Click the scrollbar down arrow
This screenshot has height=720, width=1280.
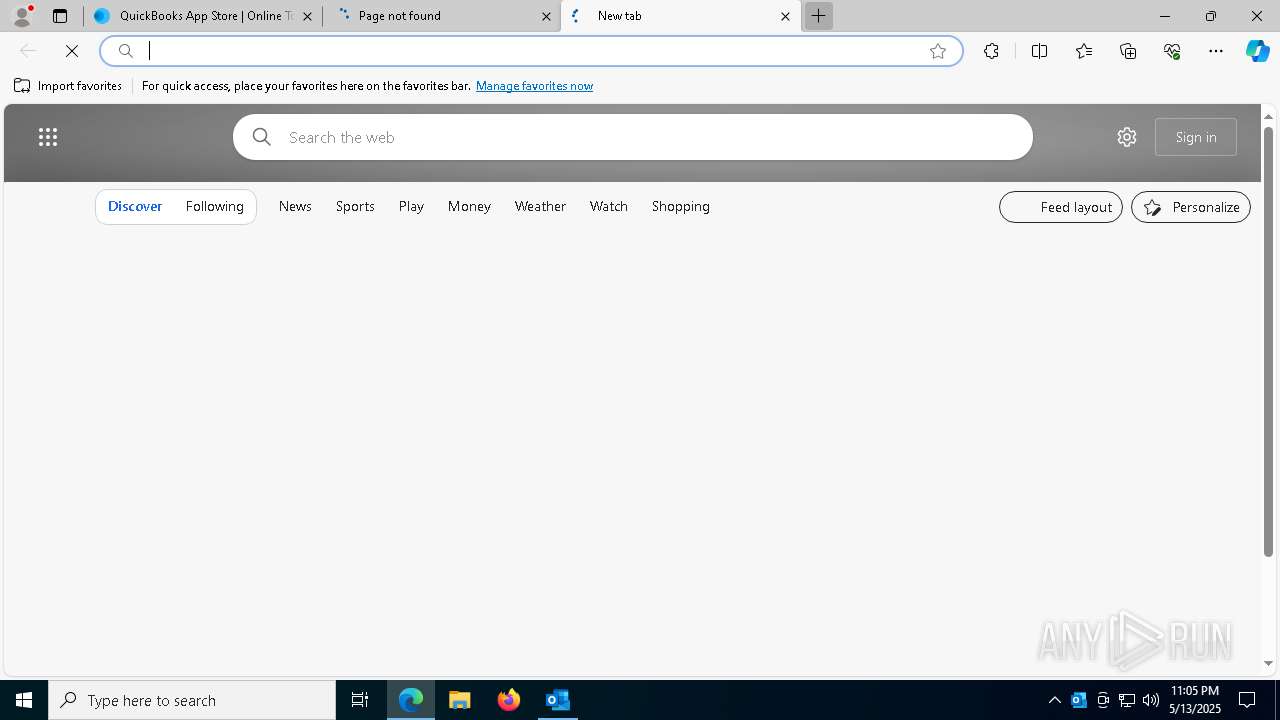coord(1268,663)
